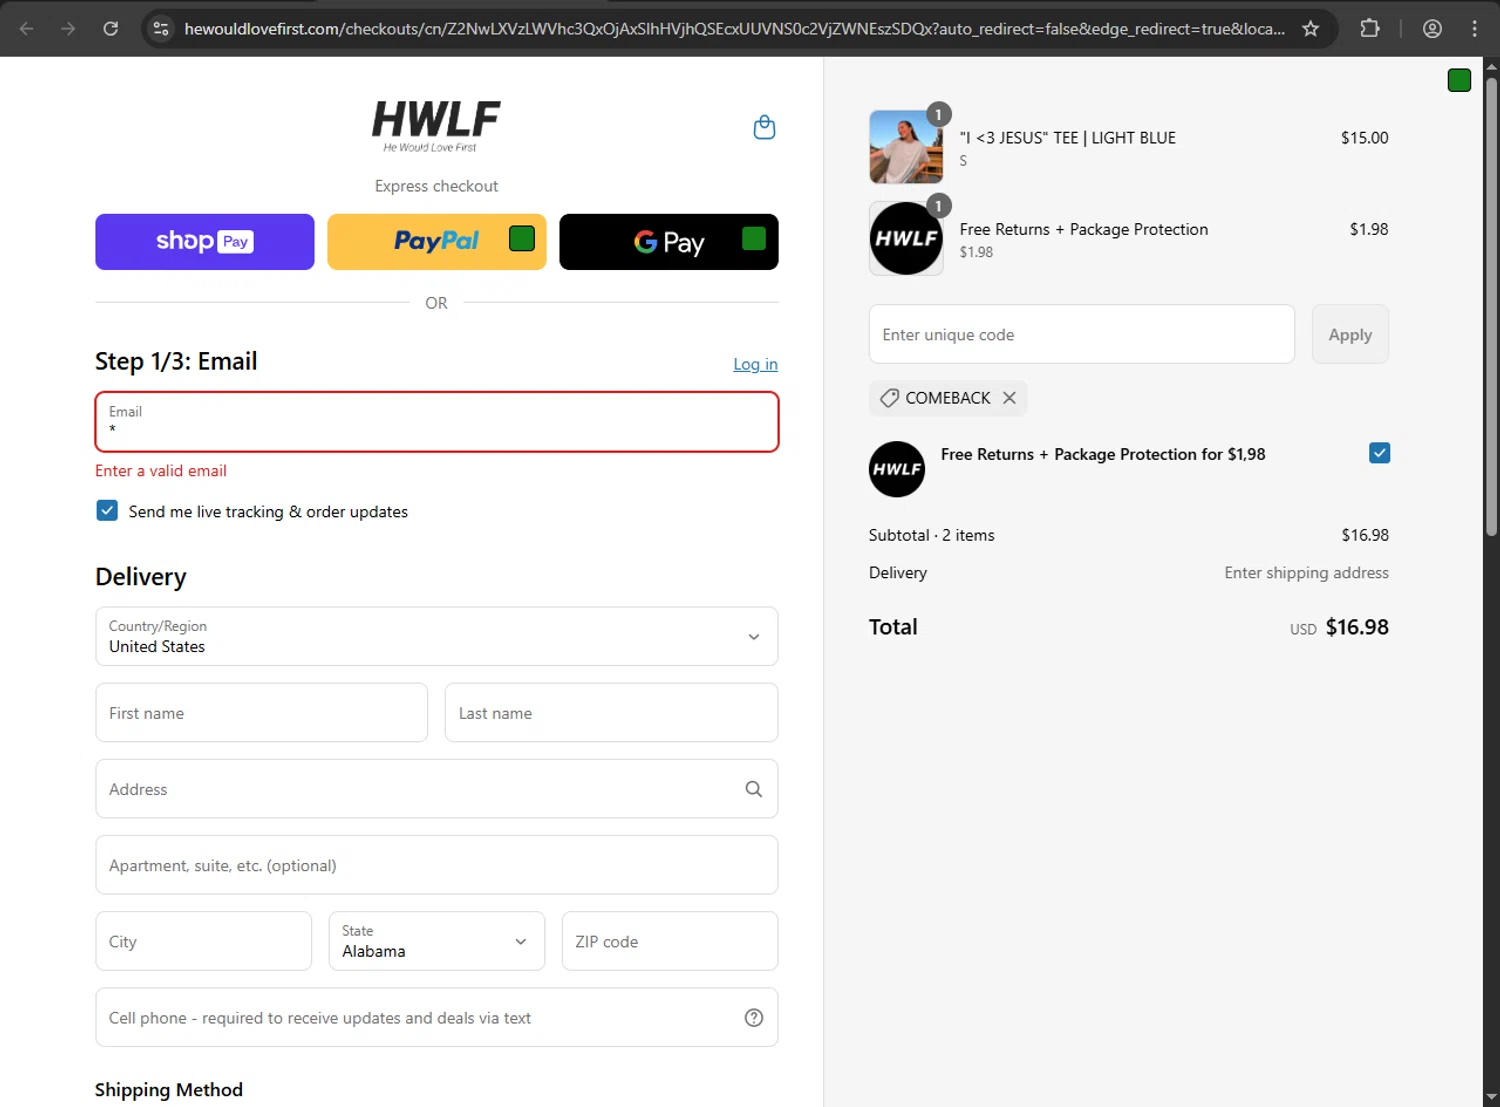Click the HWLF logo beside protection offer

897,469
